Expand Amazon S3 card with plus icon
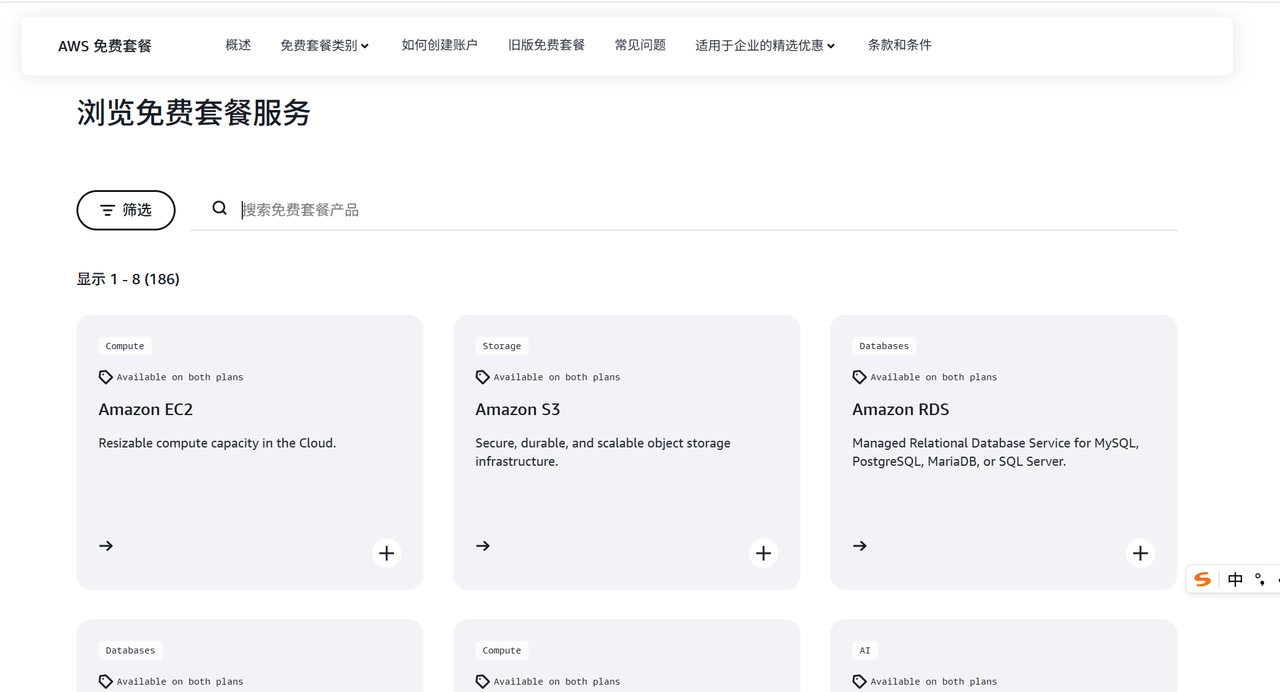Image resolution: width=1280 pixels, height=692 pixels. click(763, 553)
